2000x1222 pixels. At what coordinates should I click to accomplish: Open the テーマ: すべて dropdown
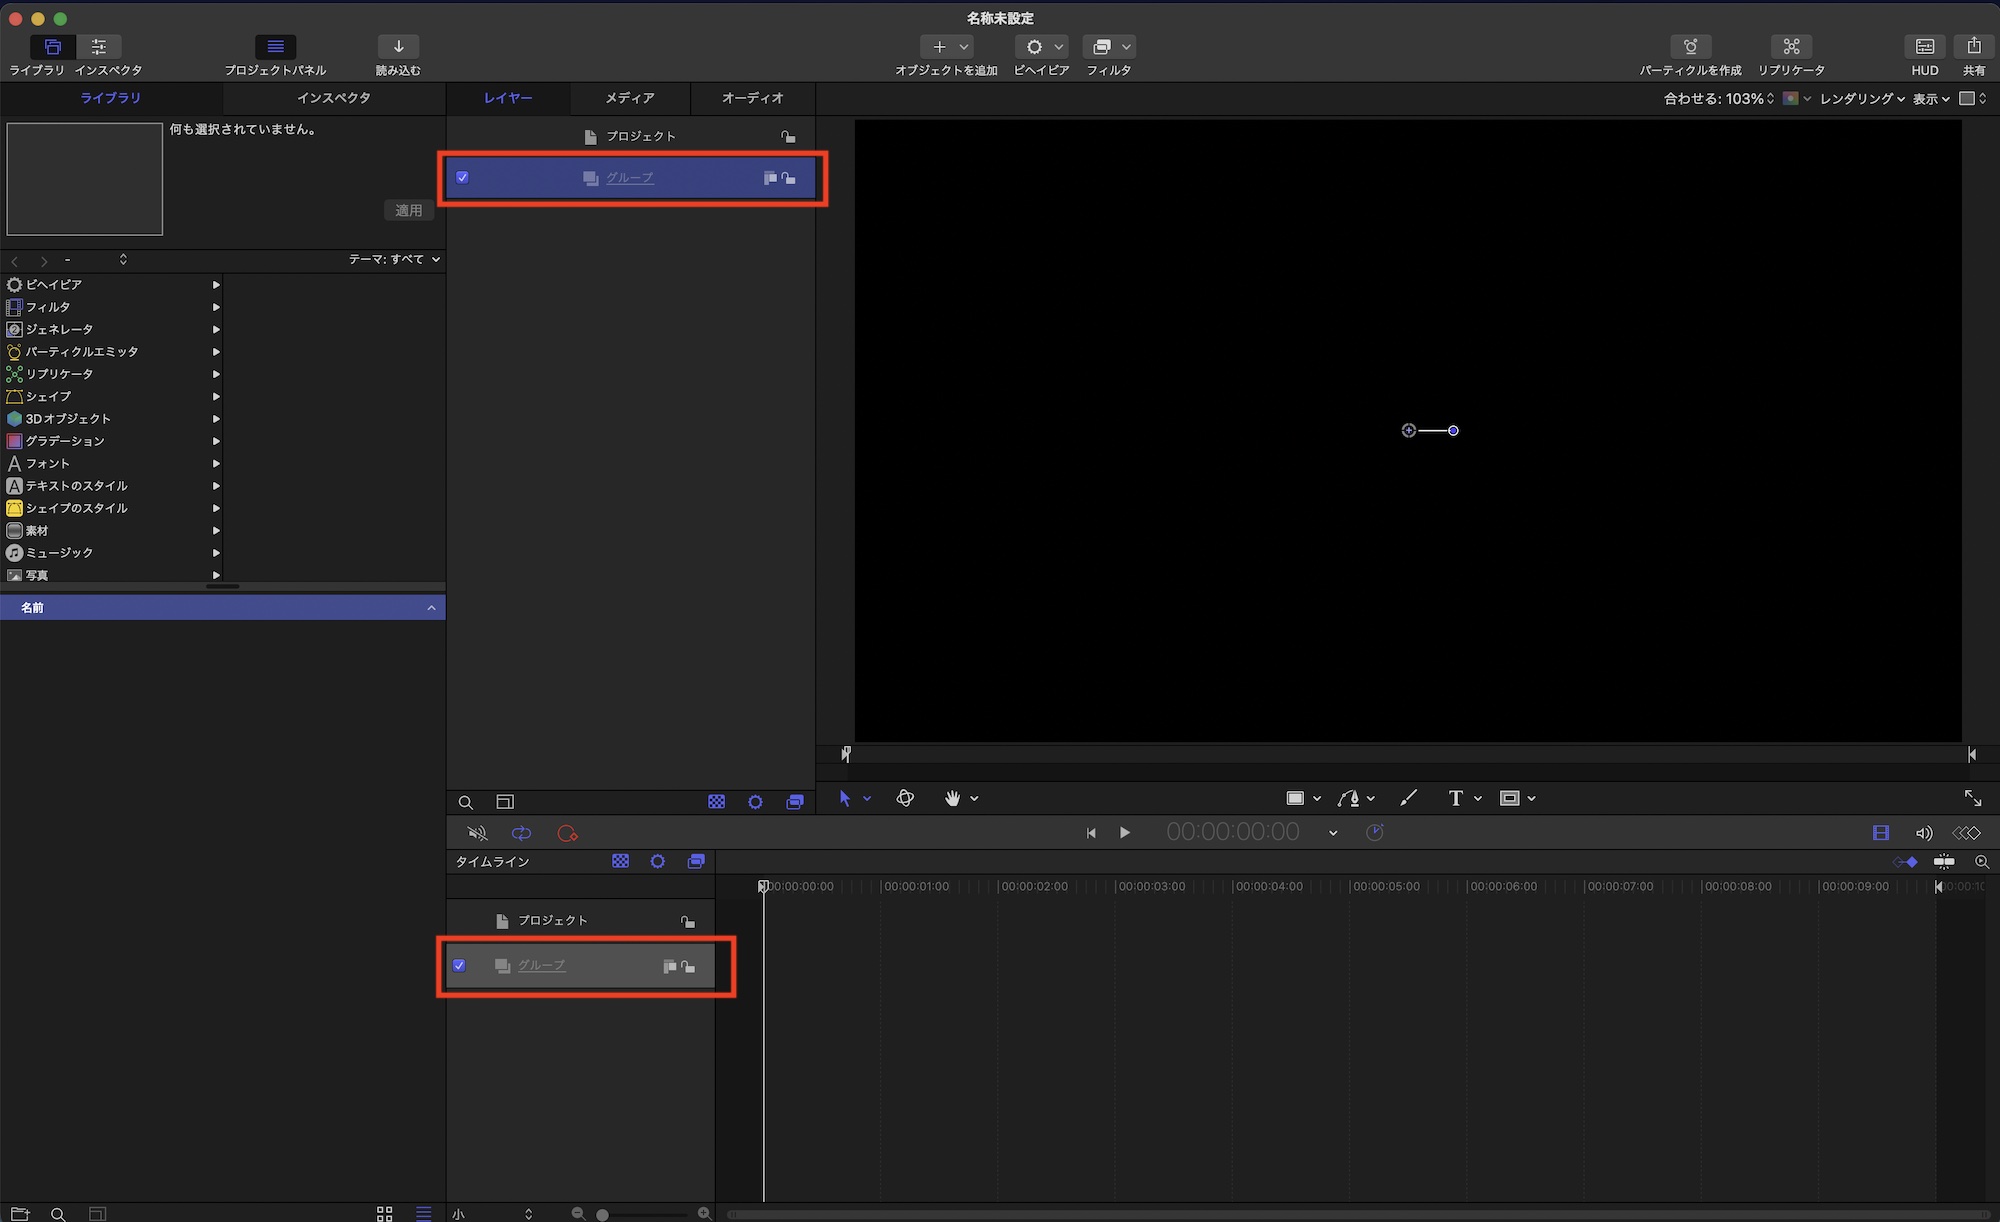coord(394,259)
